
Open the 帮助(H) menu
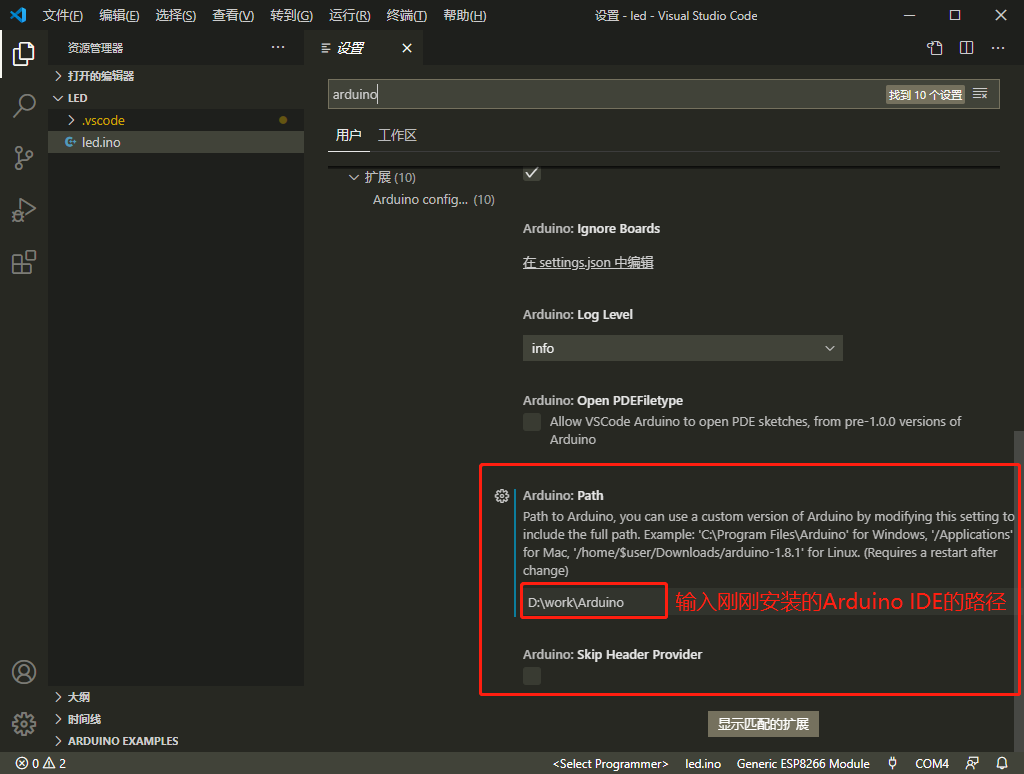pos(464,15)
